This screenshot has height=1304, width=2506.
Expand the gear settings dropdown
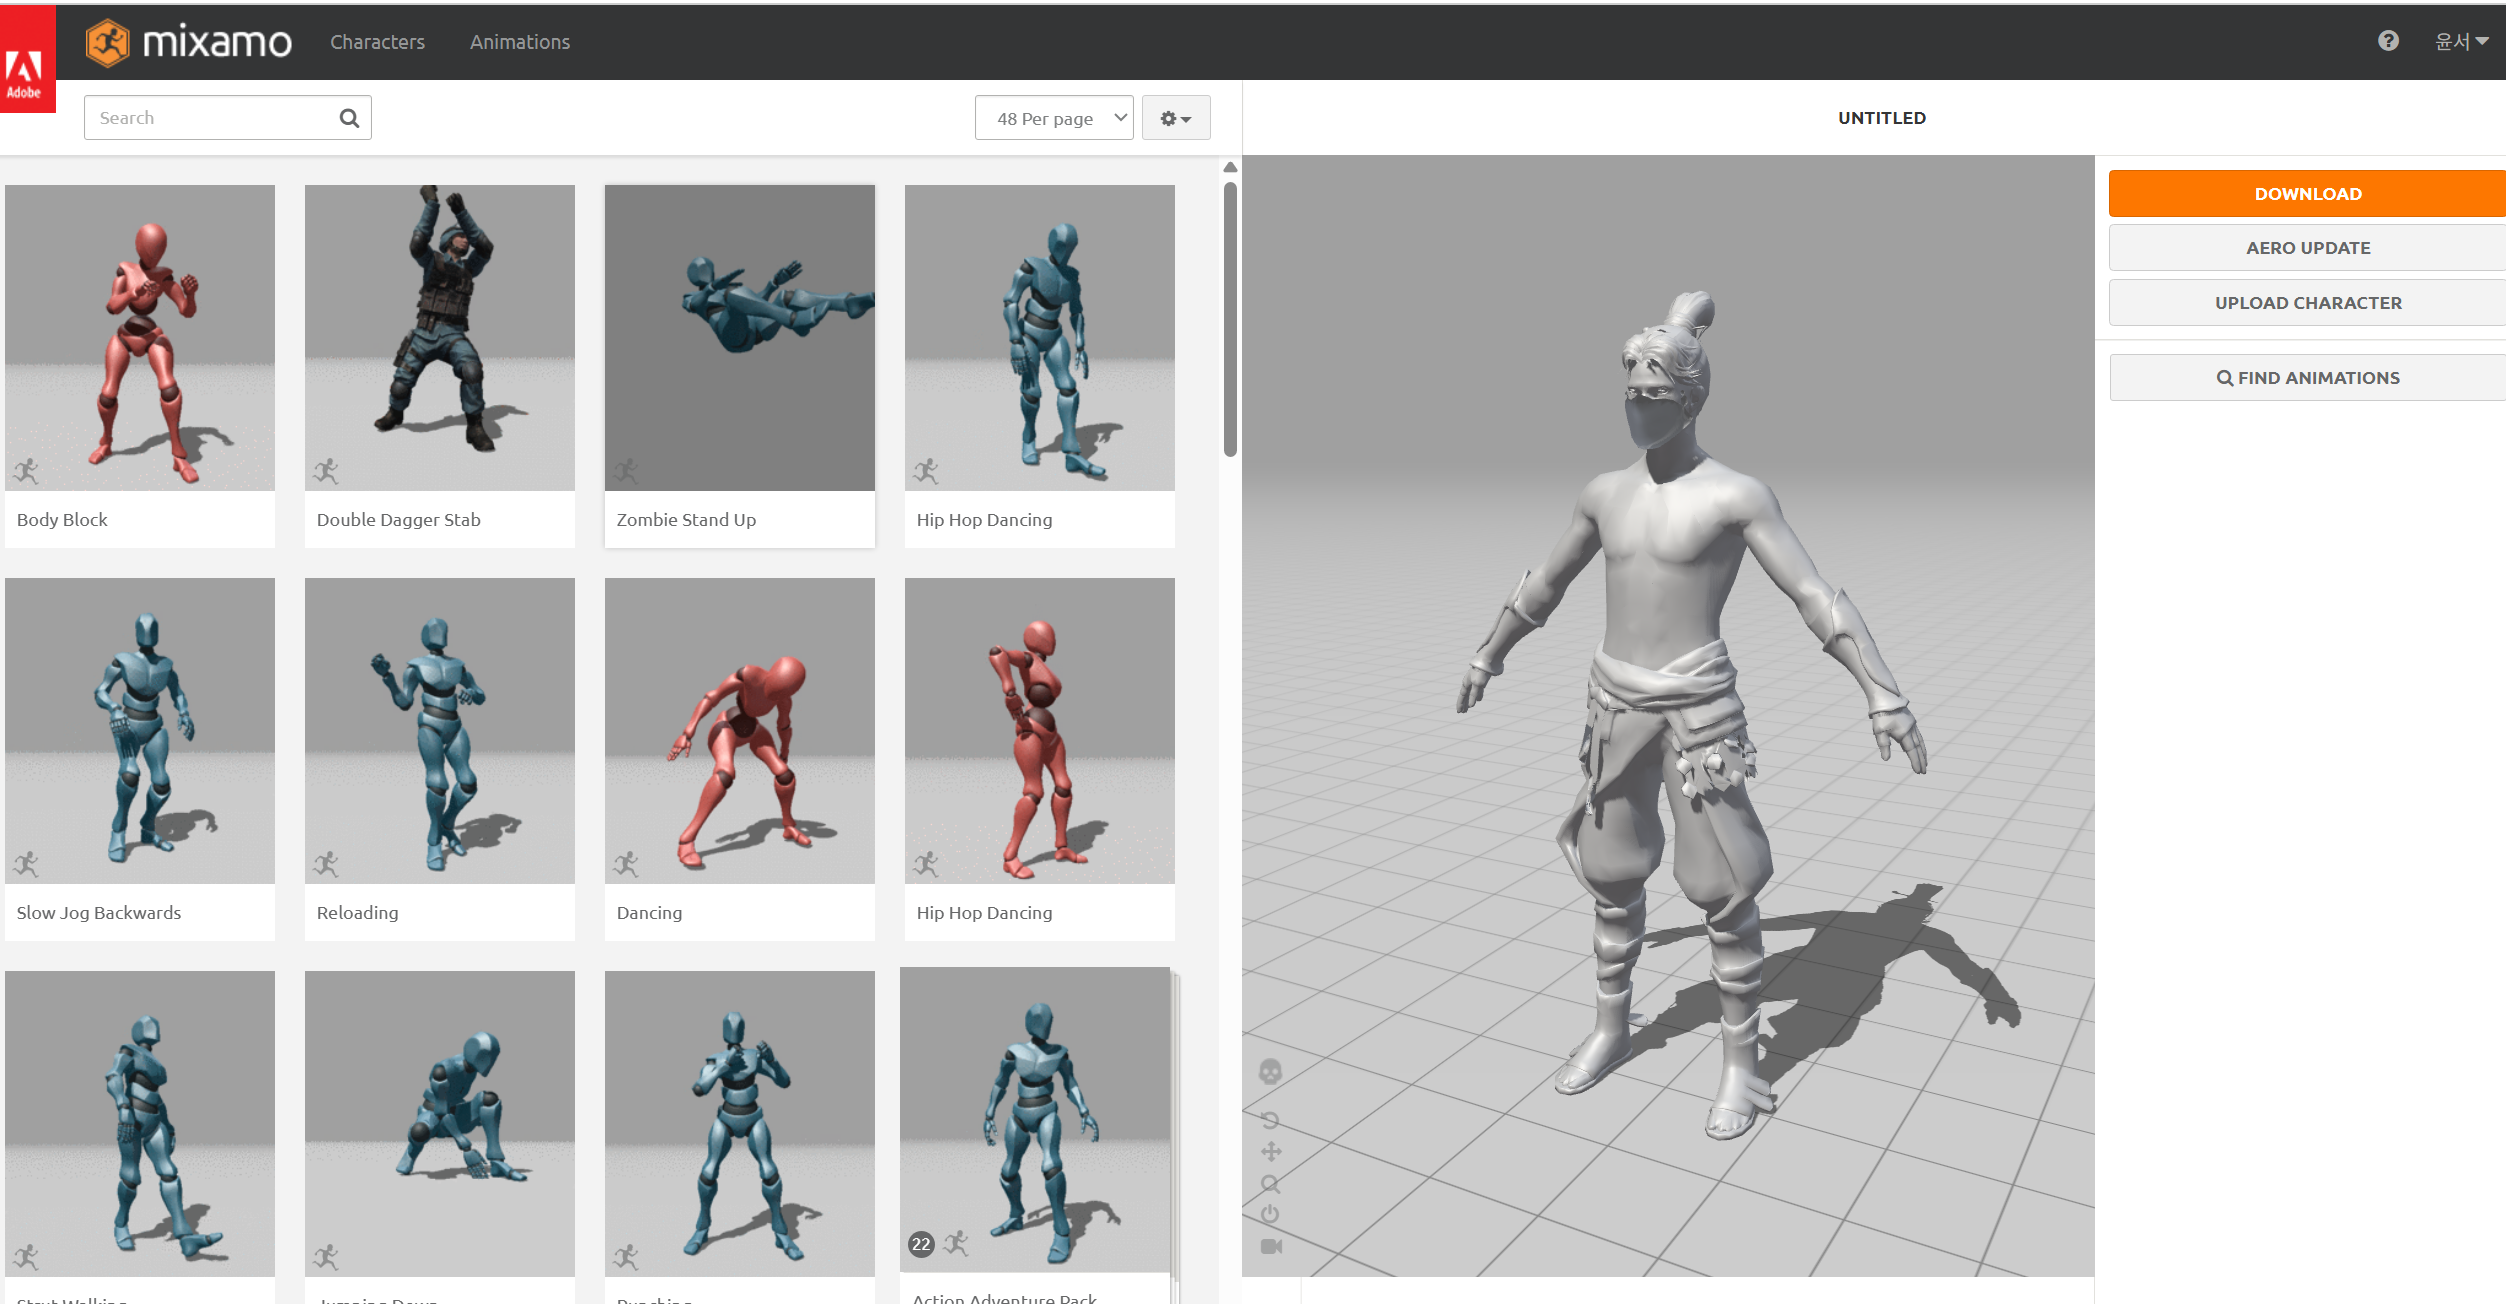pyautogui.click(x=1176, y=118)
